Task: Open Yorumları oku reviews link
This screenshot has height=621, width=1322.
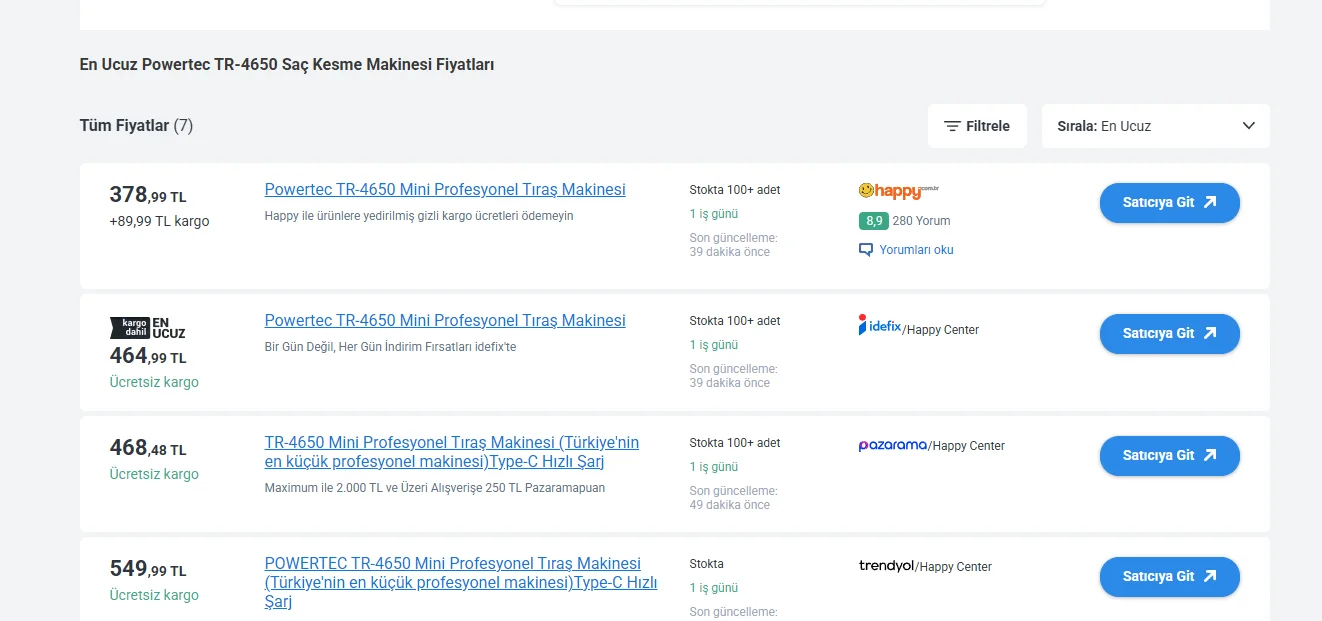Action: point(916,250)
